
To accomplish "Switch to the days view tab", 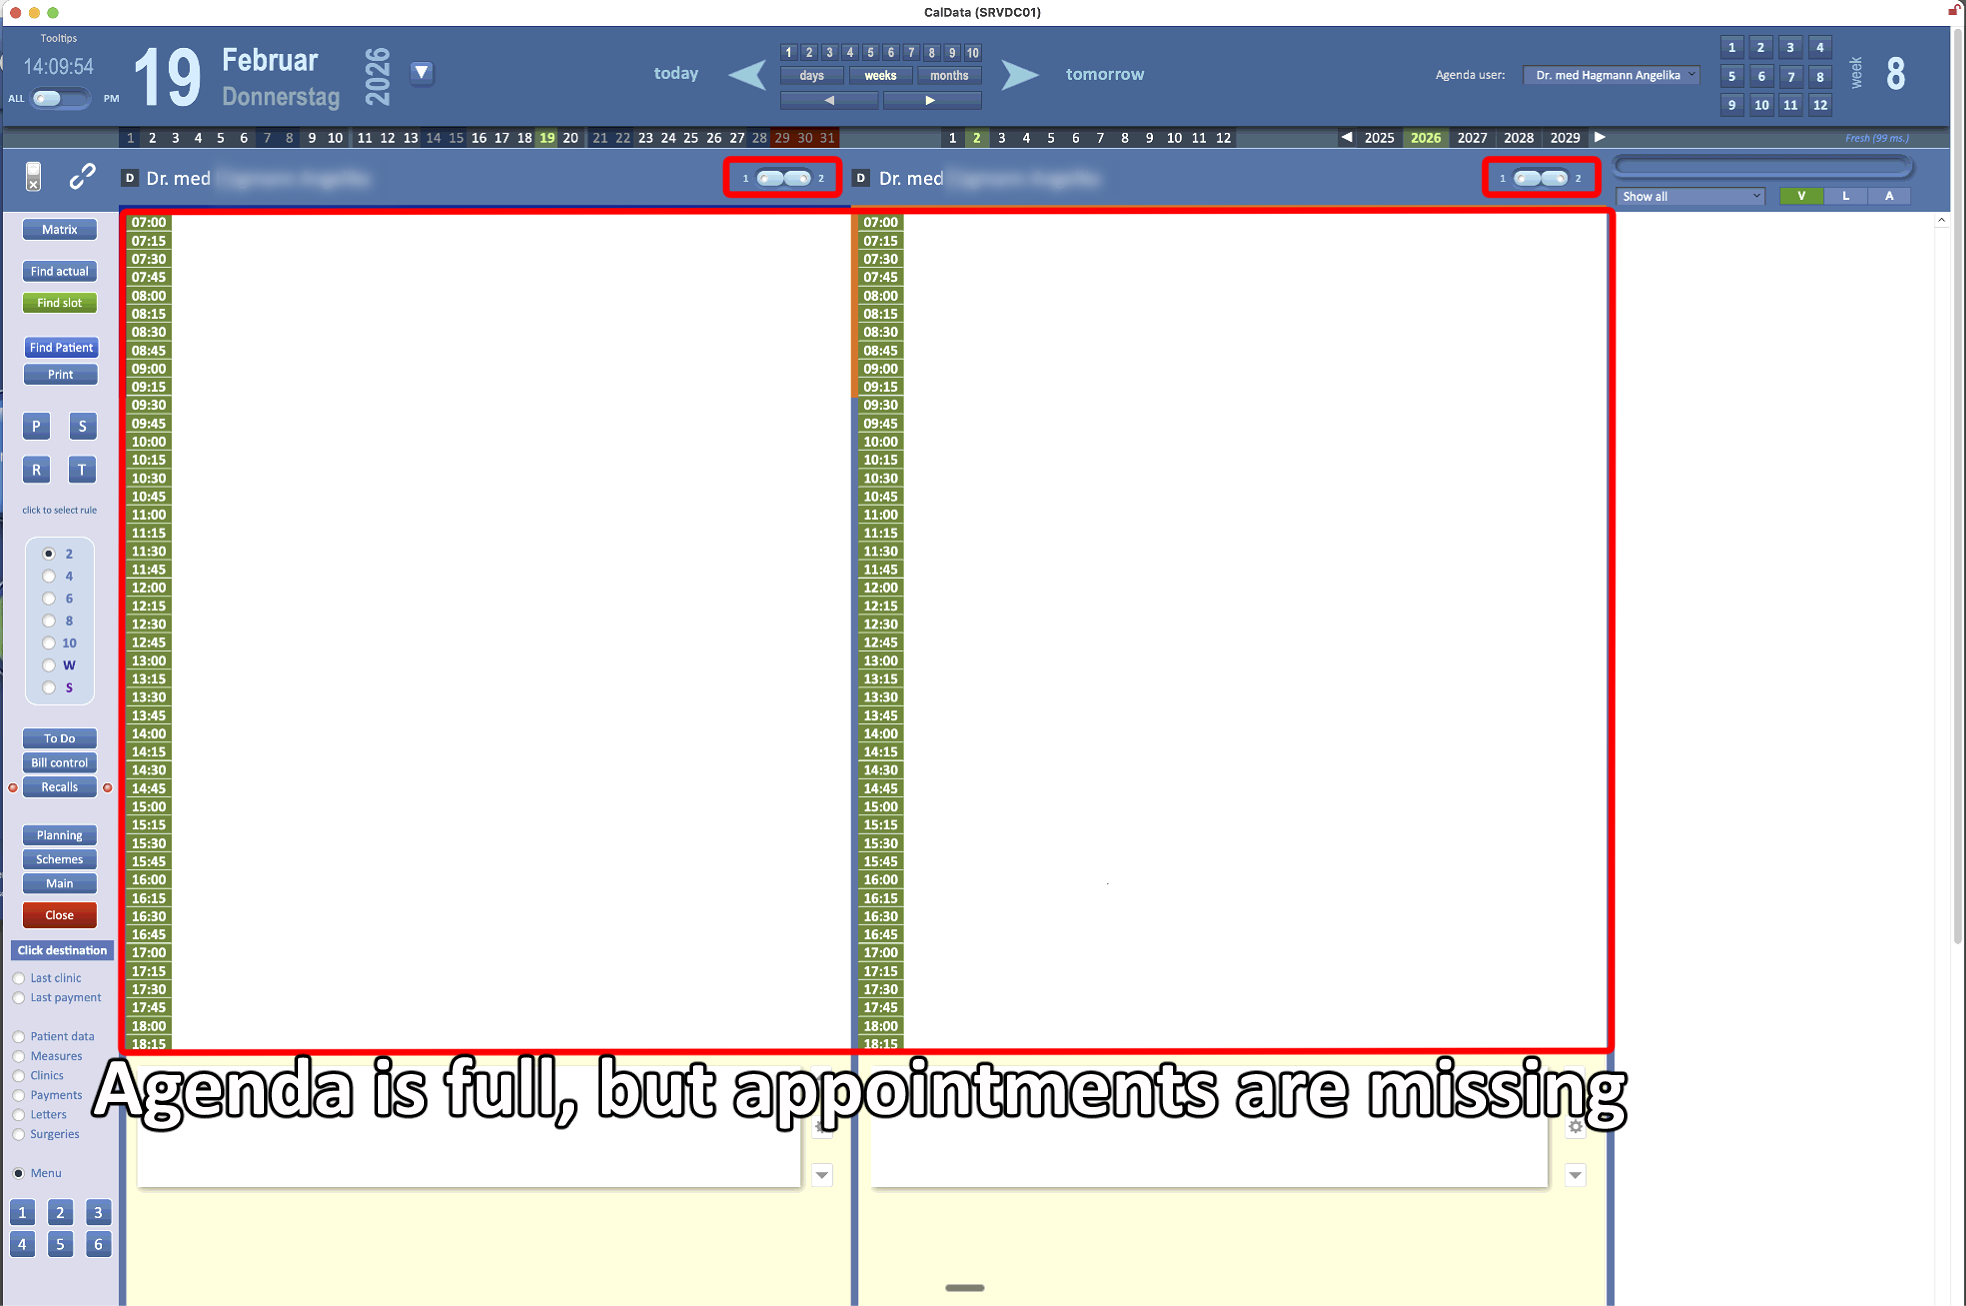I will [x=811, y=76].
